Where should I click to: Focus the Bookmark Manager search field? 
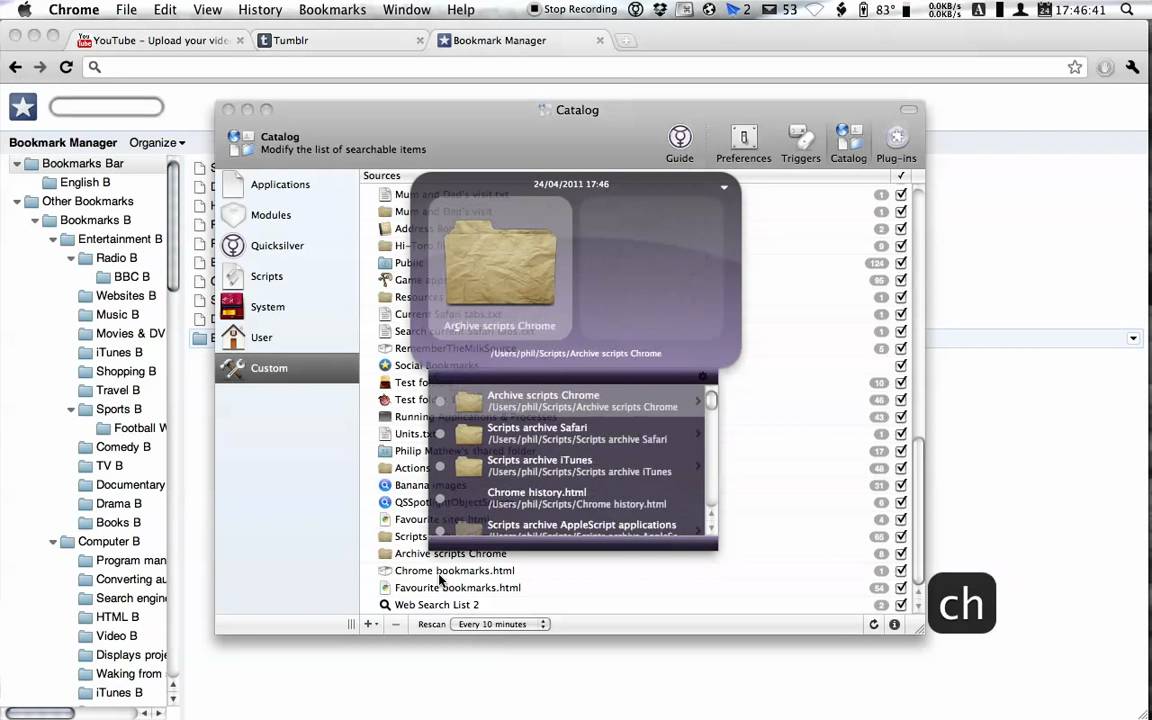pos(107,107)
